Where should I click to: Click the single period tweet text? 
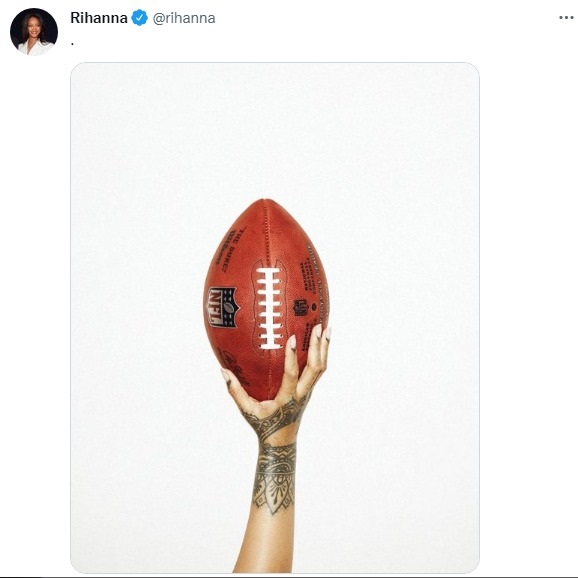tap(73, 44)
